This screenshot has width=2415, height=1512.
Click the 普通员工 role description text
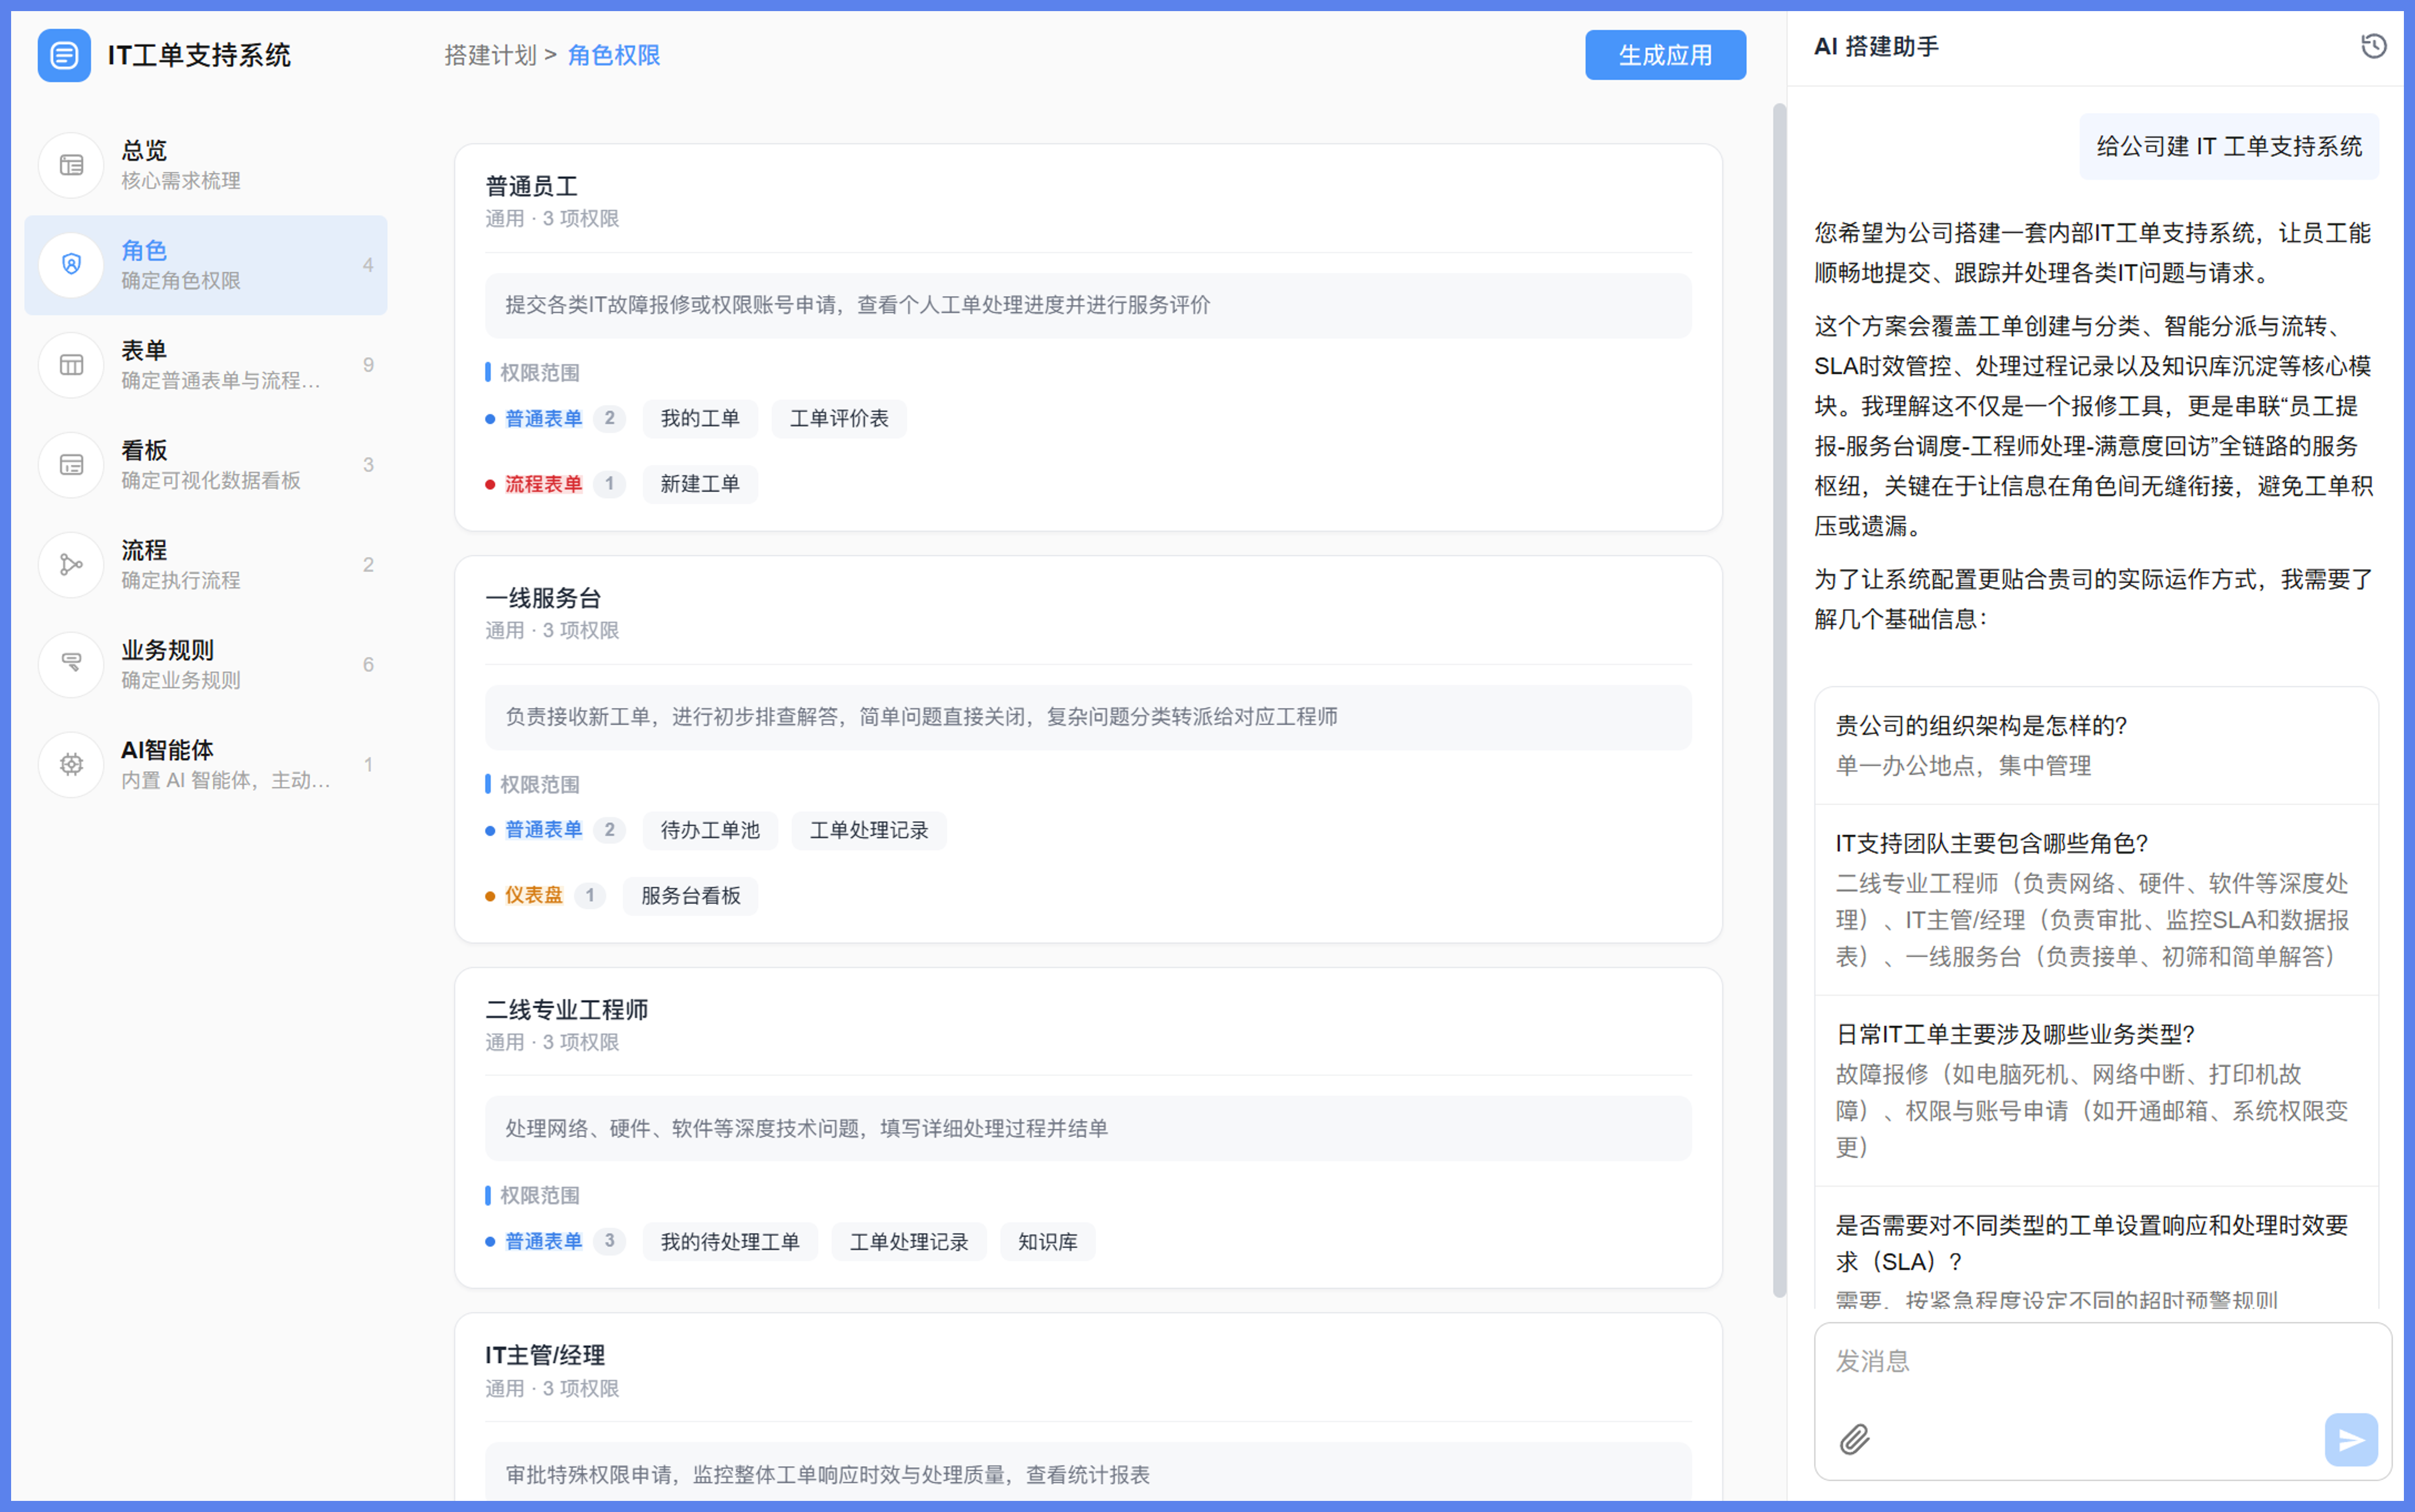pos(857,305)
